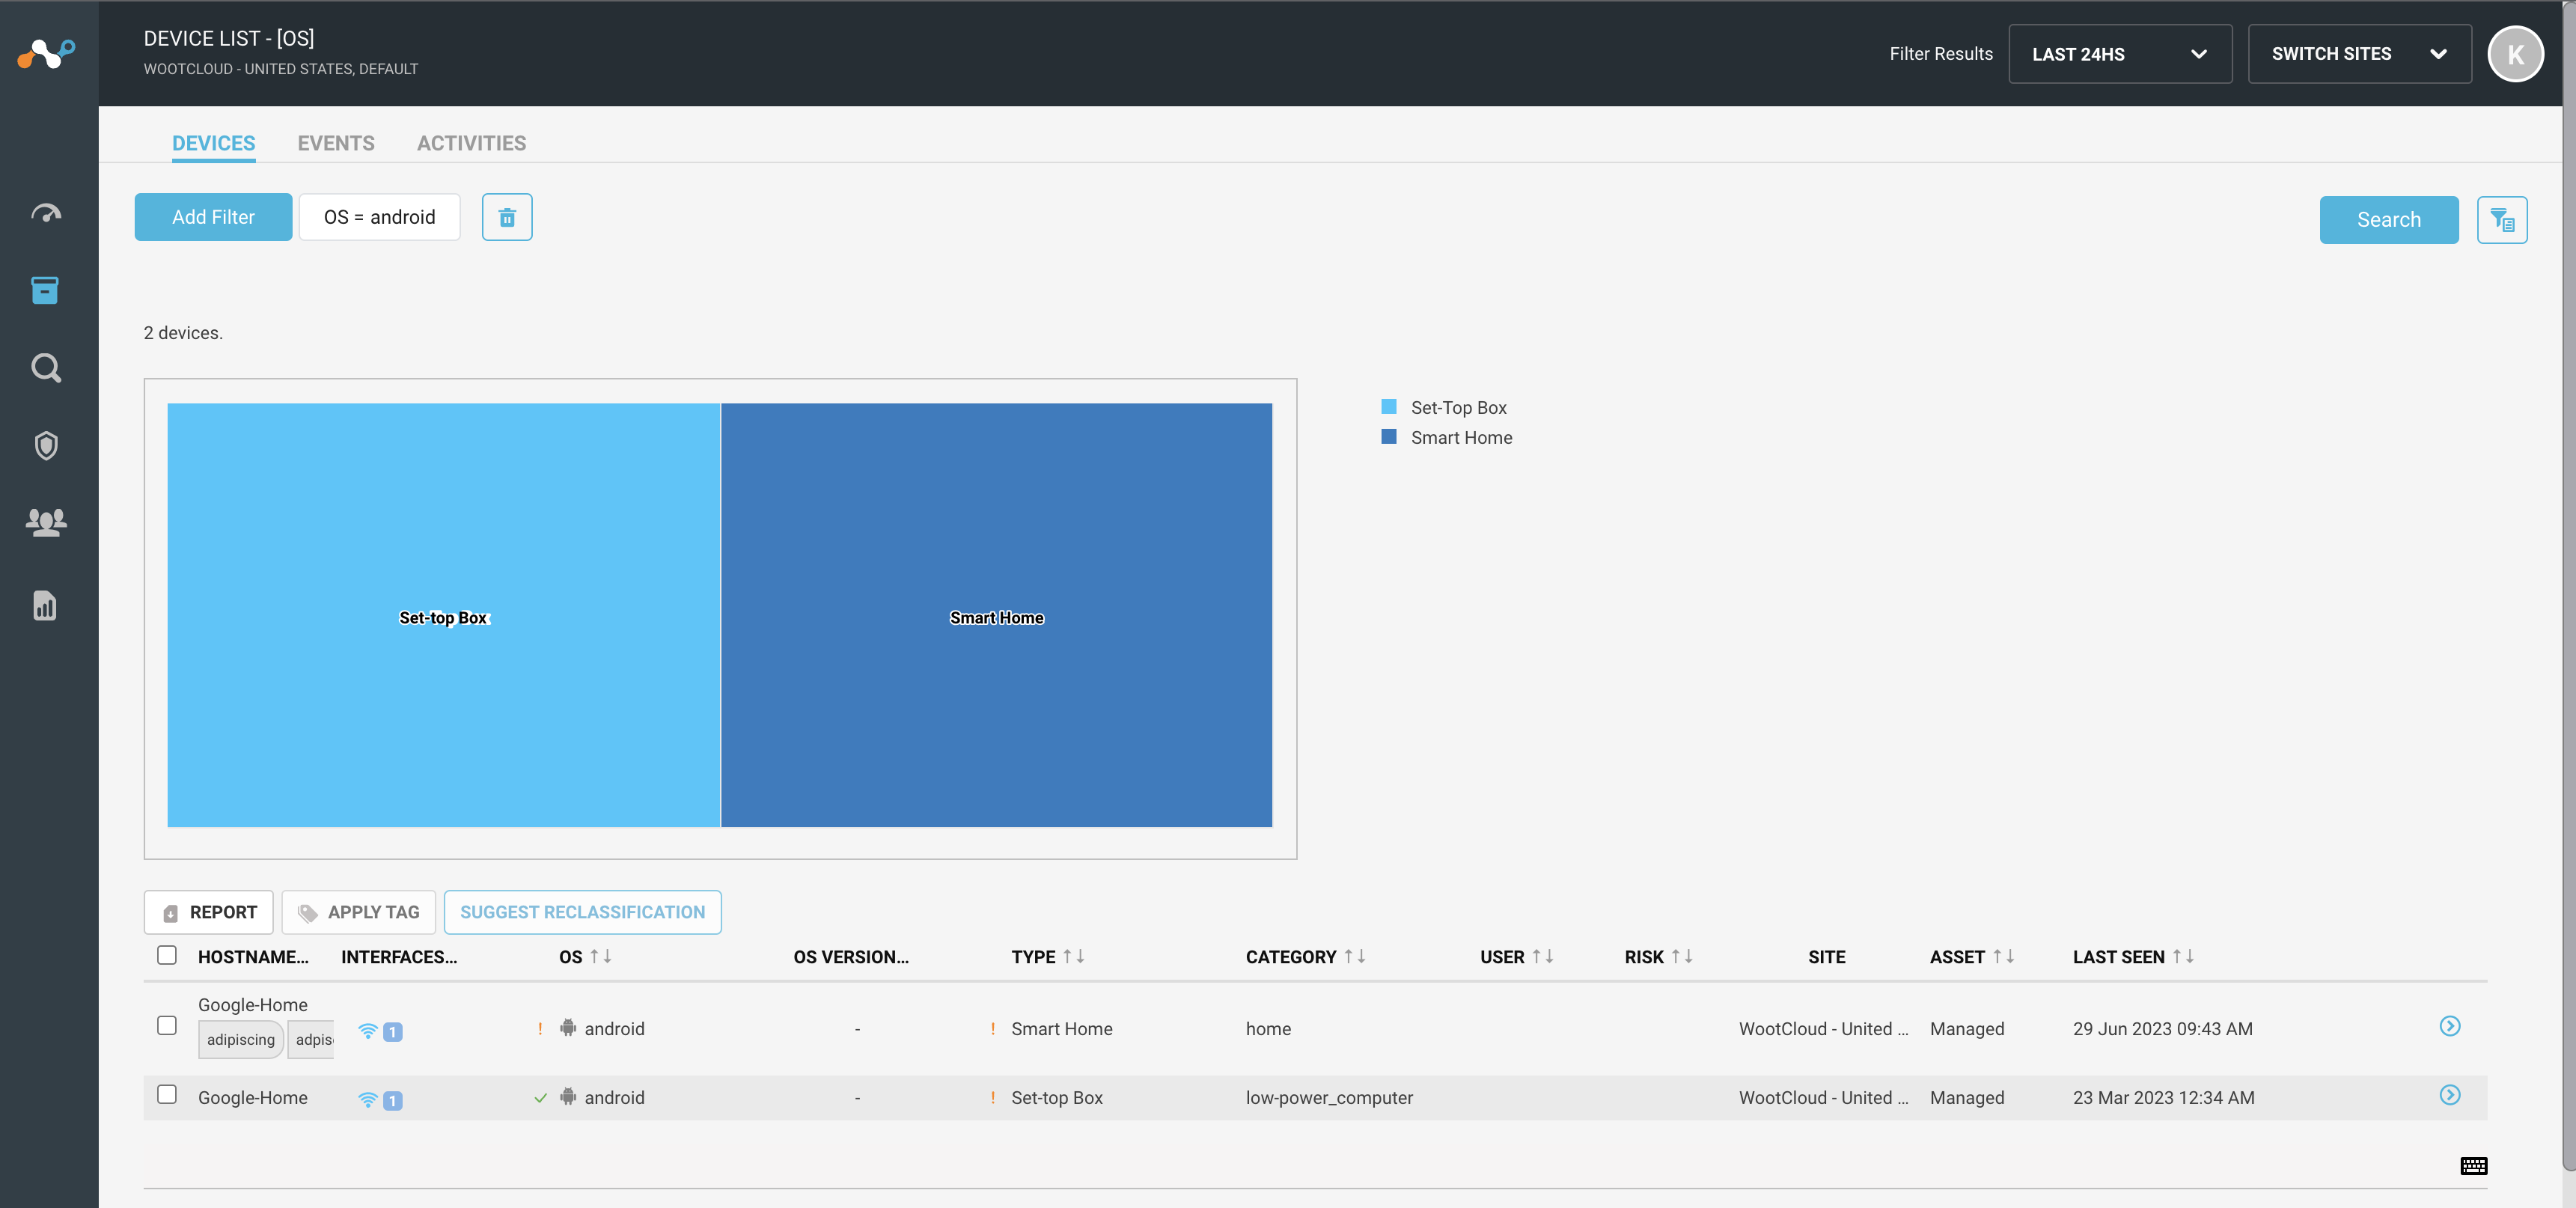
Task: Click the security shield icon in sidebar
Action: [46, 446]
